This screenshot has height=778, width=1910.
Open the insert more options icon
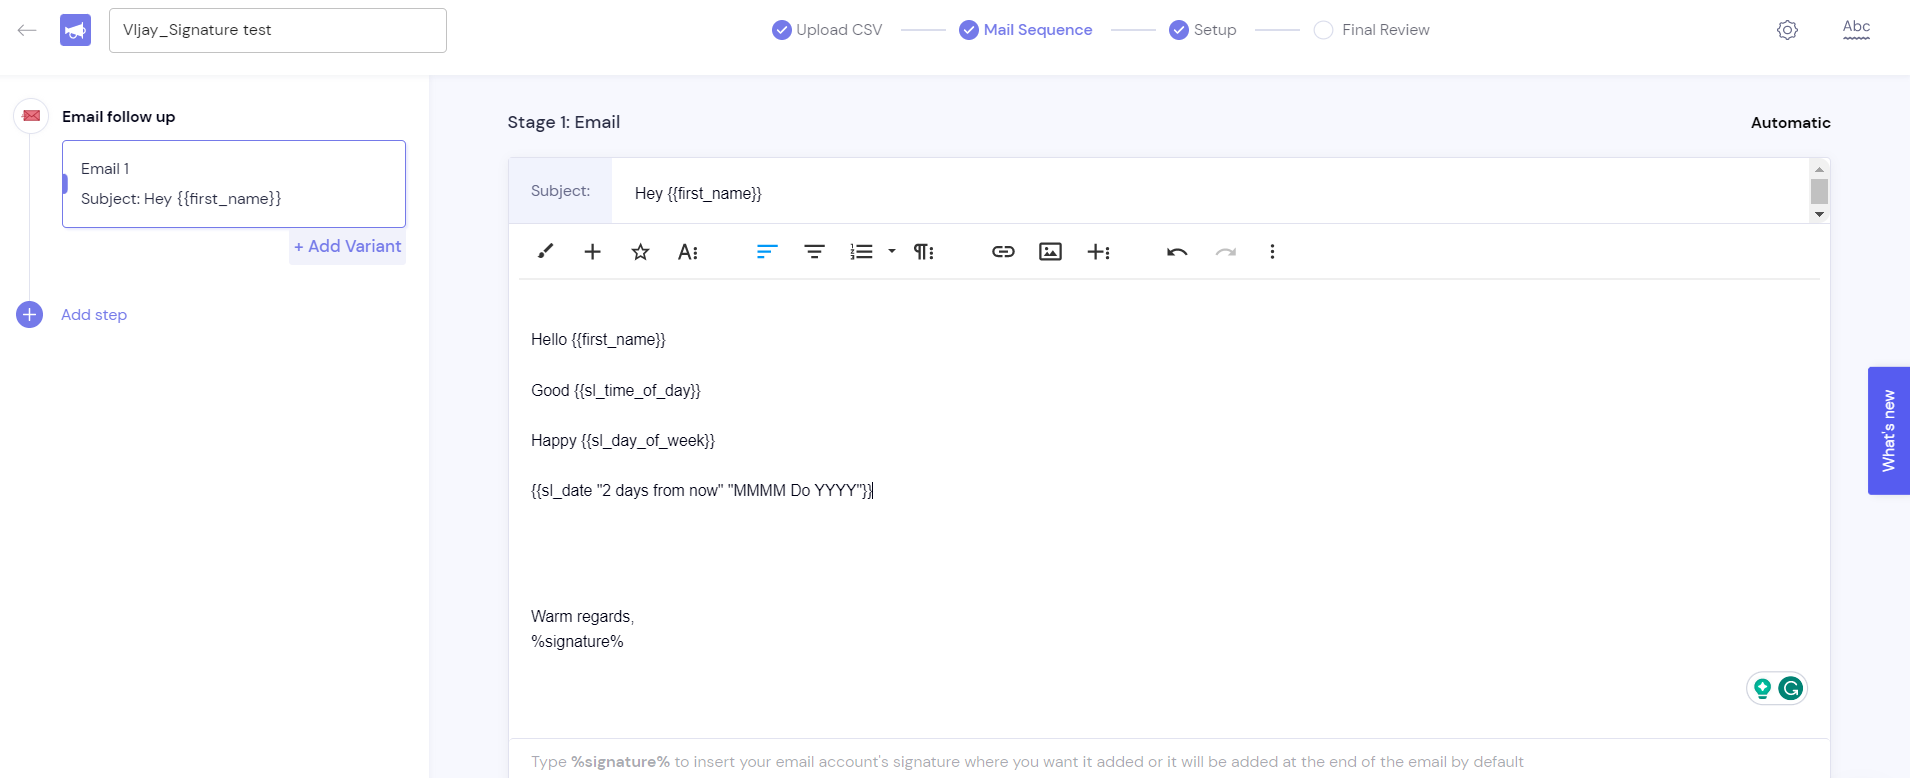pos(1099,252)
